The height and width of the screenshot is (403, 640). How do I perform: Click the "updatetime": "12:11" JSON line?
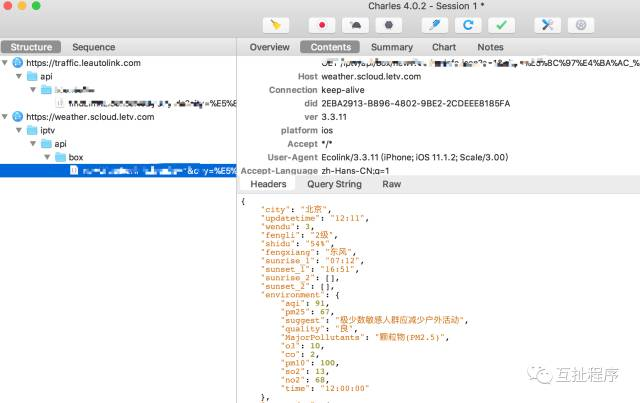(x=315, y=218)
